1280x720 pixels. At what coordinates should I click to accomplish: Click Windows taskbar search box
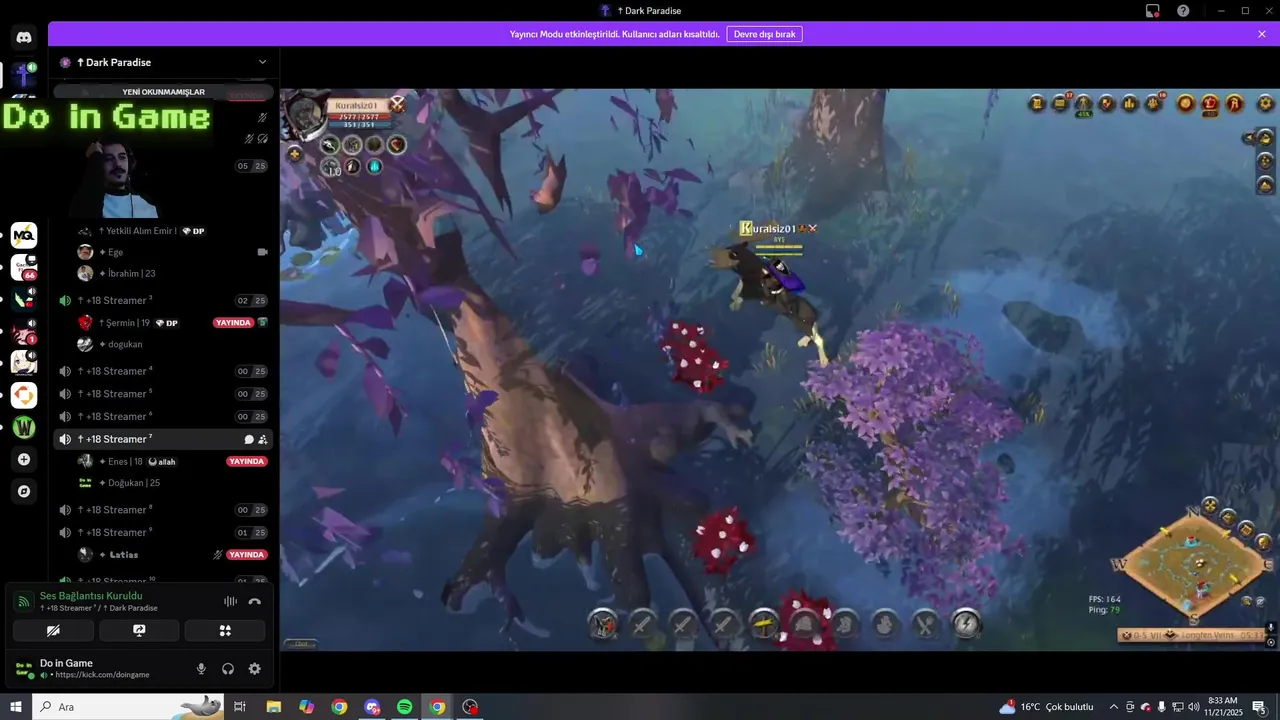[128, 707]
